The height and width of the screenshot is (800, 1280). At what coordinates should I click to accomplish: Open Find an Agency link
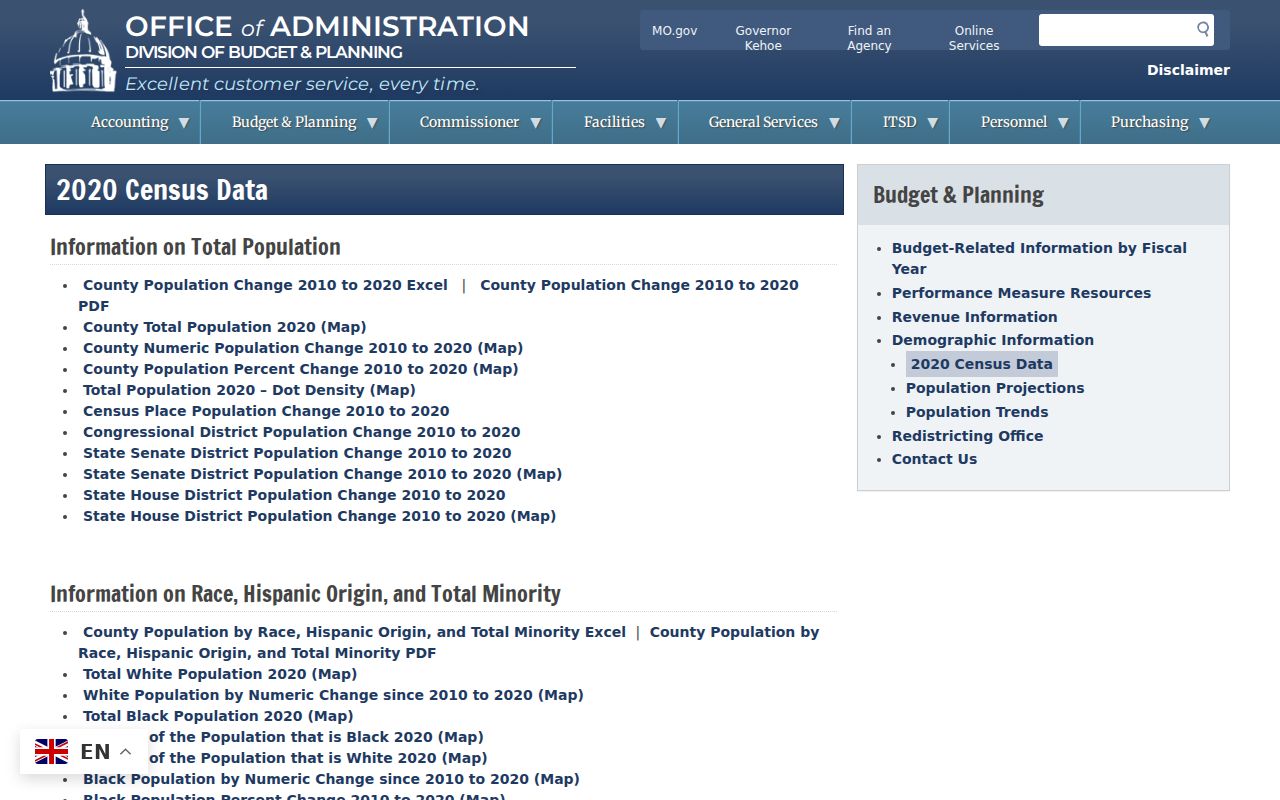pyautogui.click(x=869, y=38)
